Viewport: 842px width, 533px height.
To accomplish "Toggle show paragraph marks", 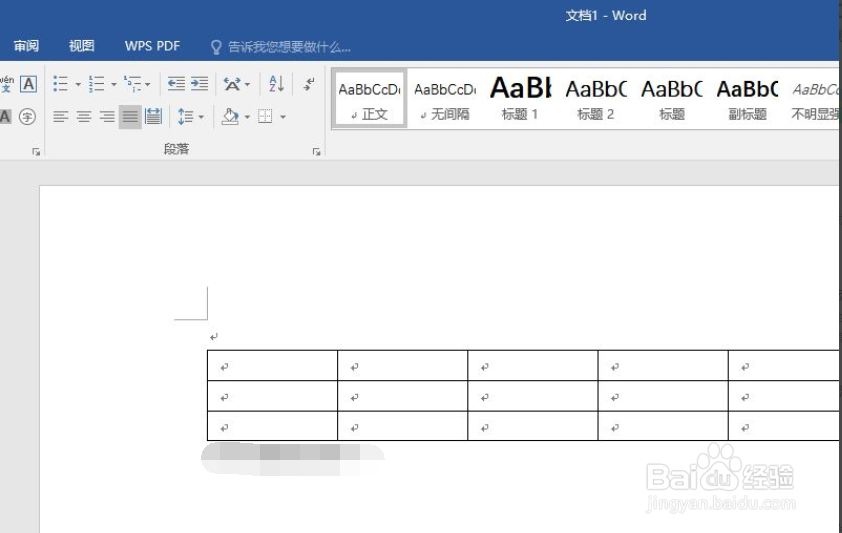I will coord(309,84).
